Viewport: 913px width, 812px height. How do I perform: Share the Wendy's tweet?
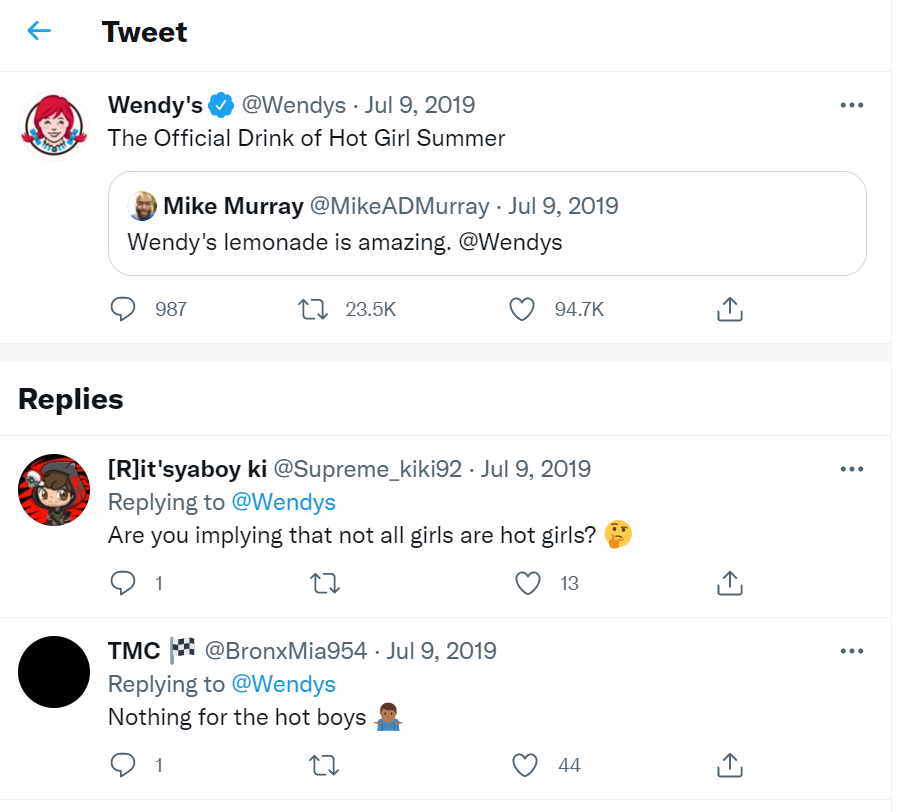pos(730,310)
